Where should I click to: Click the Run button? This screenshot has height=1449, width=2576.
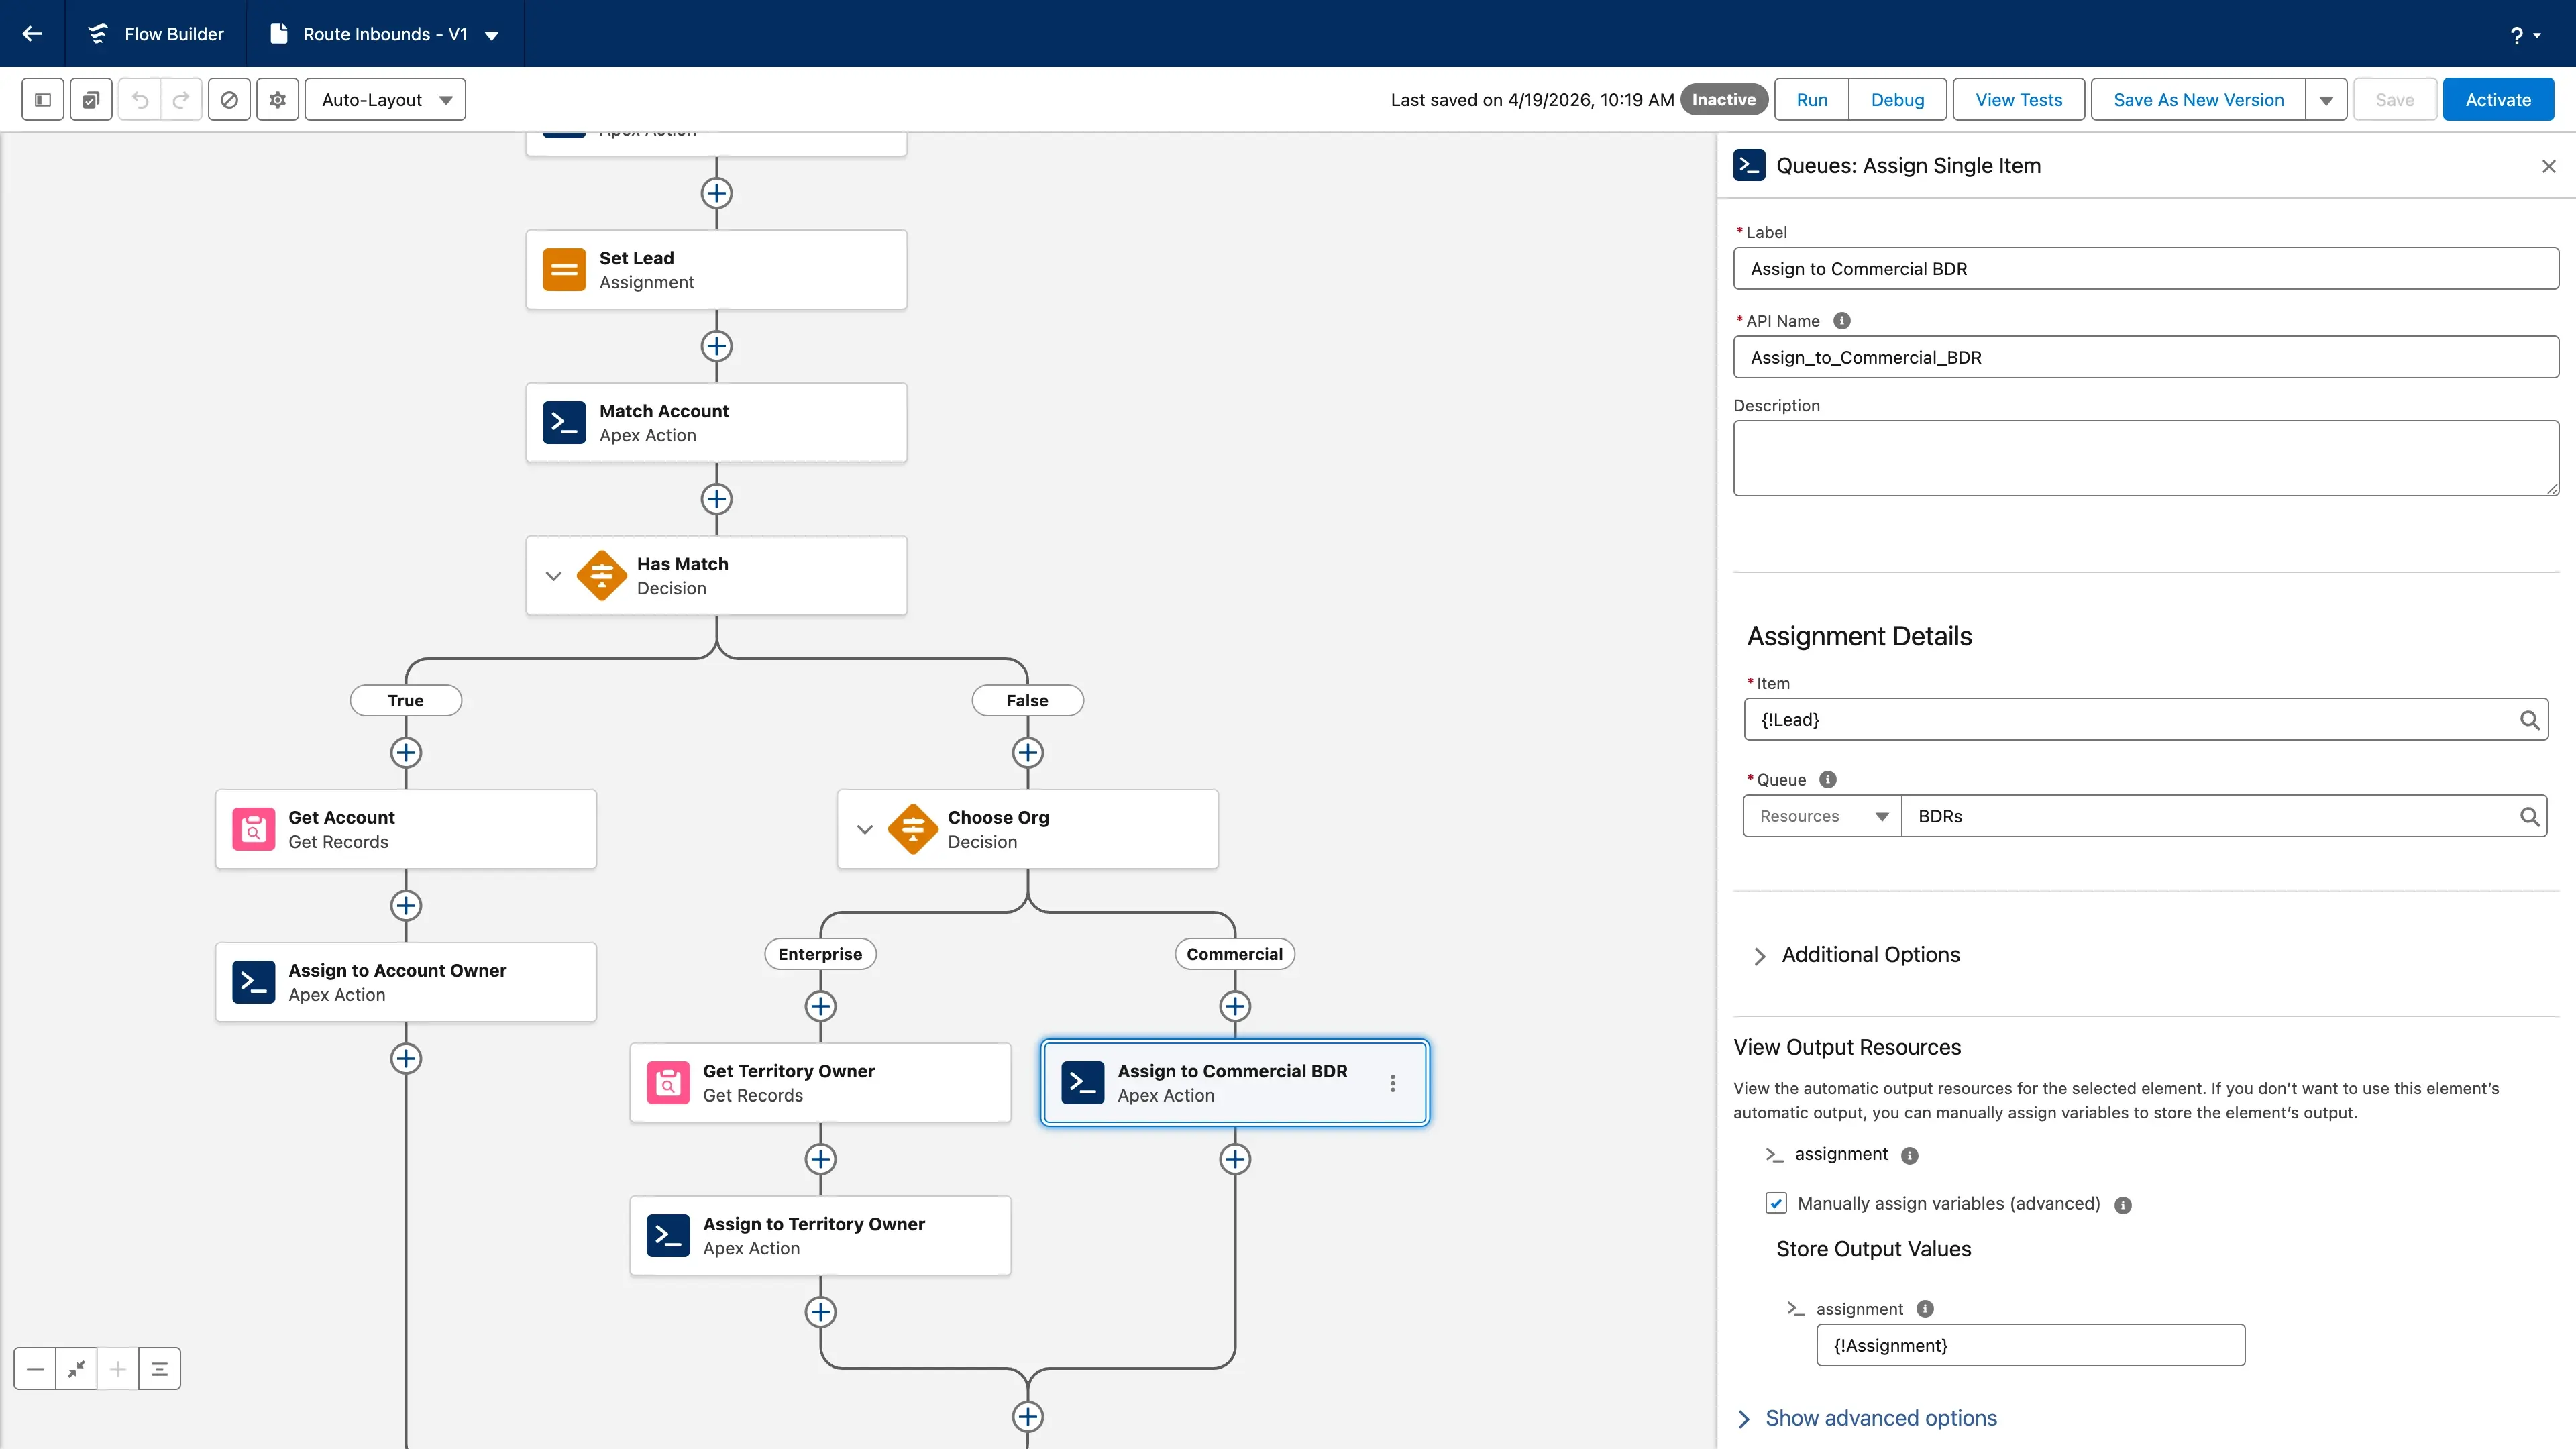point(1812,100)
